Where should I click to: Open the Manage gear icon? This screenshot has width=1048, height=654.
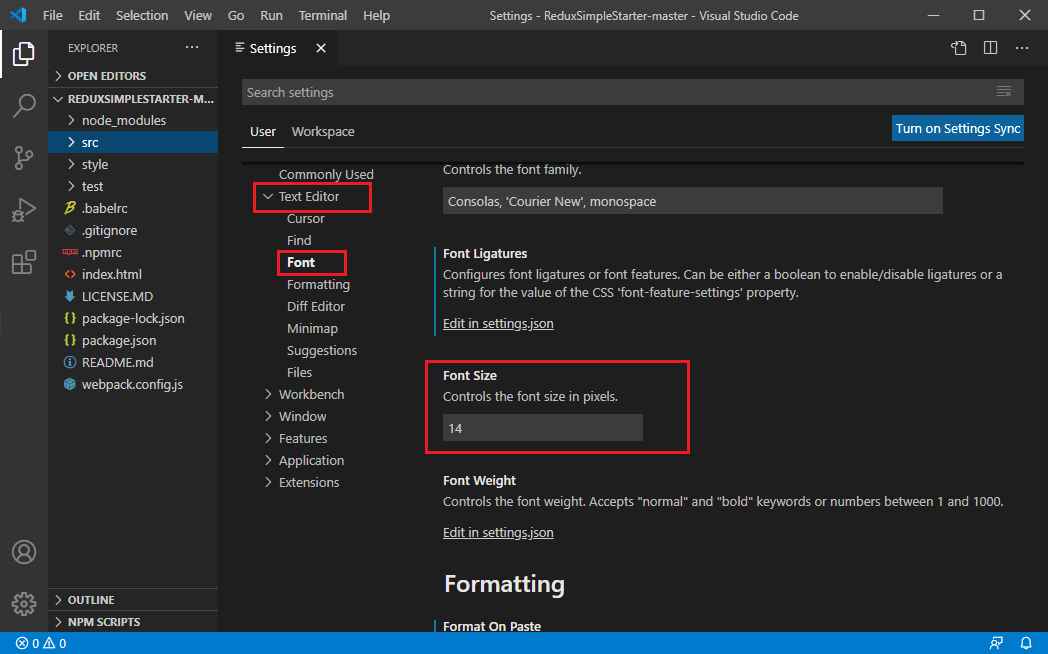pos(23,603)
